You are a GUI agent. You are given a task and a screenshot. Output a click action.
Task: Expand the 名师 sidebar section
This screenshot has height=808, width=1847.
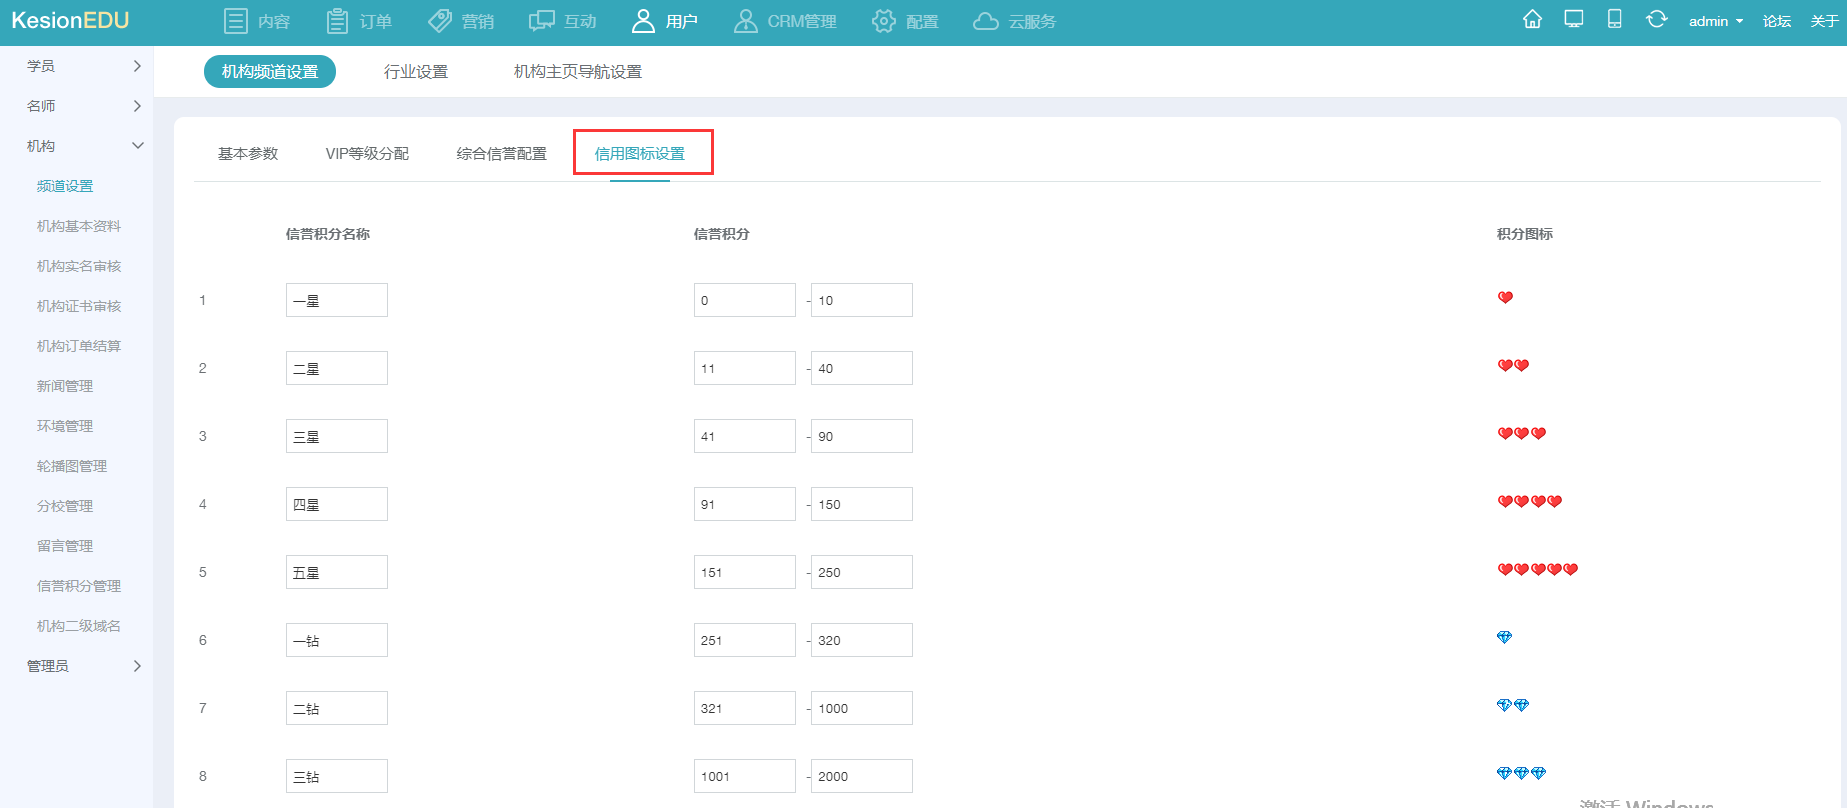click(x=84, y=106)
